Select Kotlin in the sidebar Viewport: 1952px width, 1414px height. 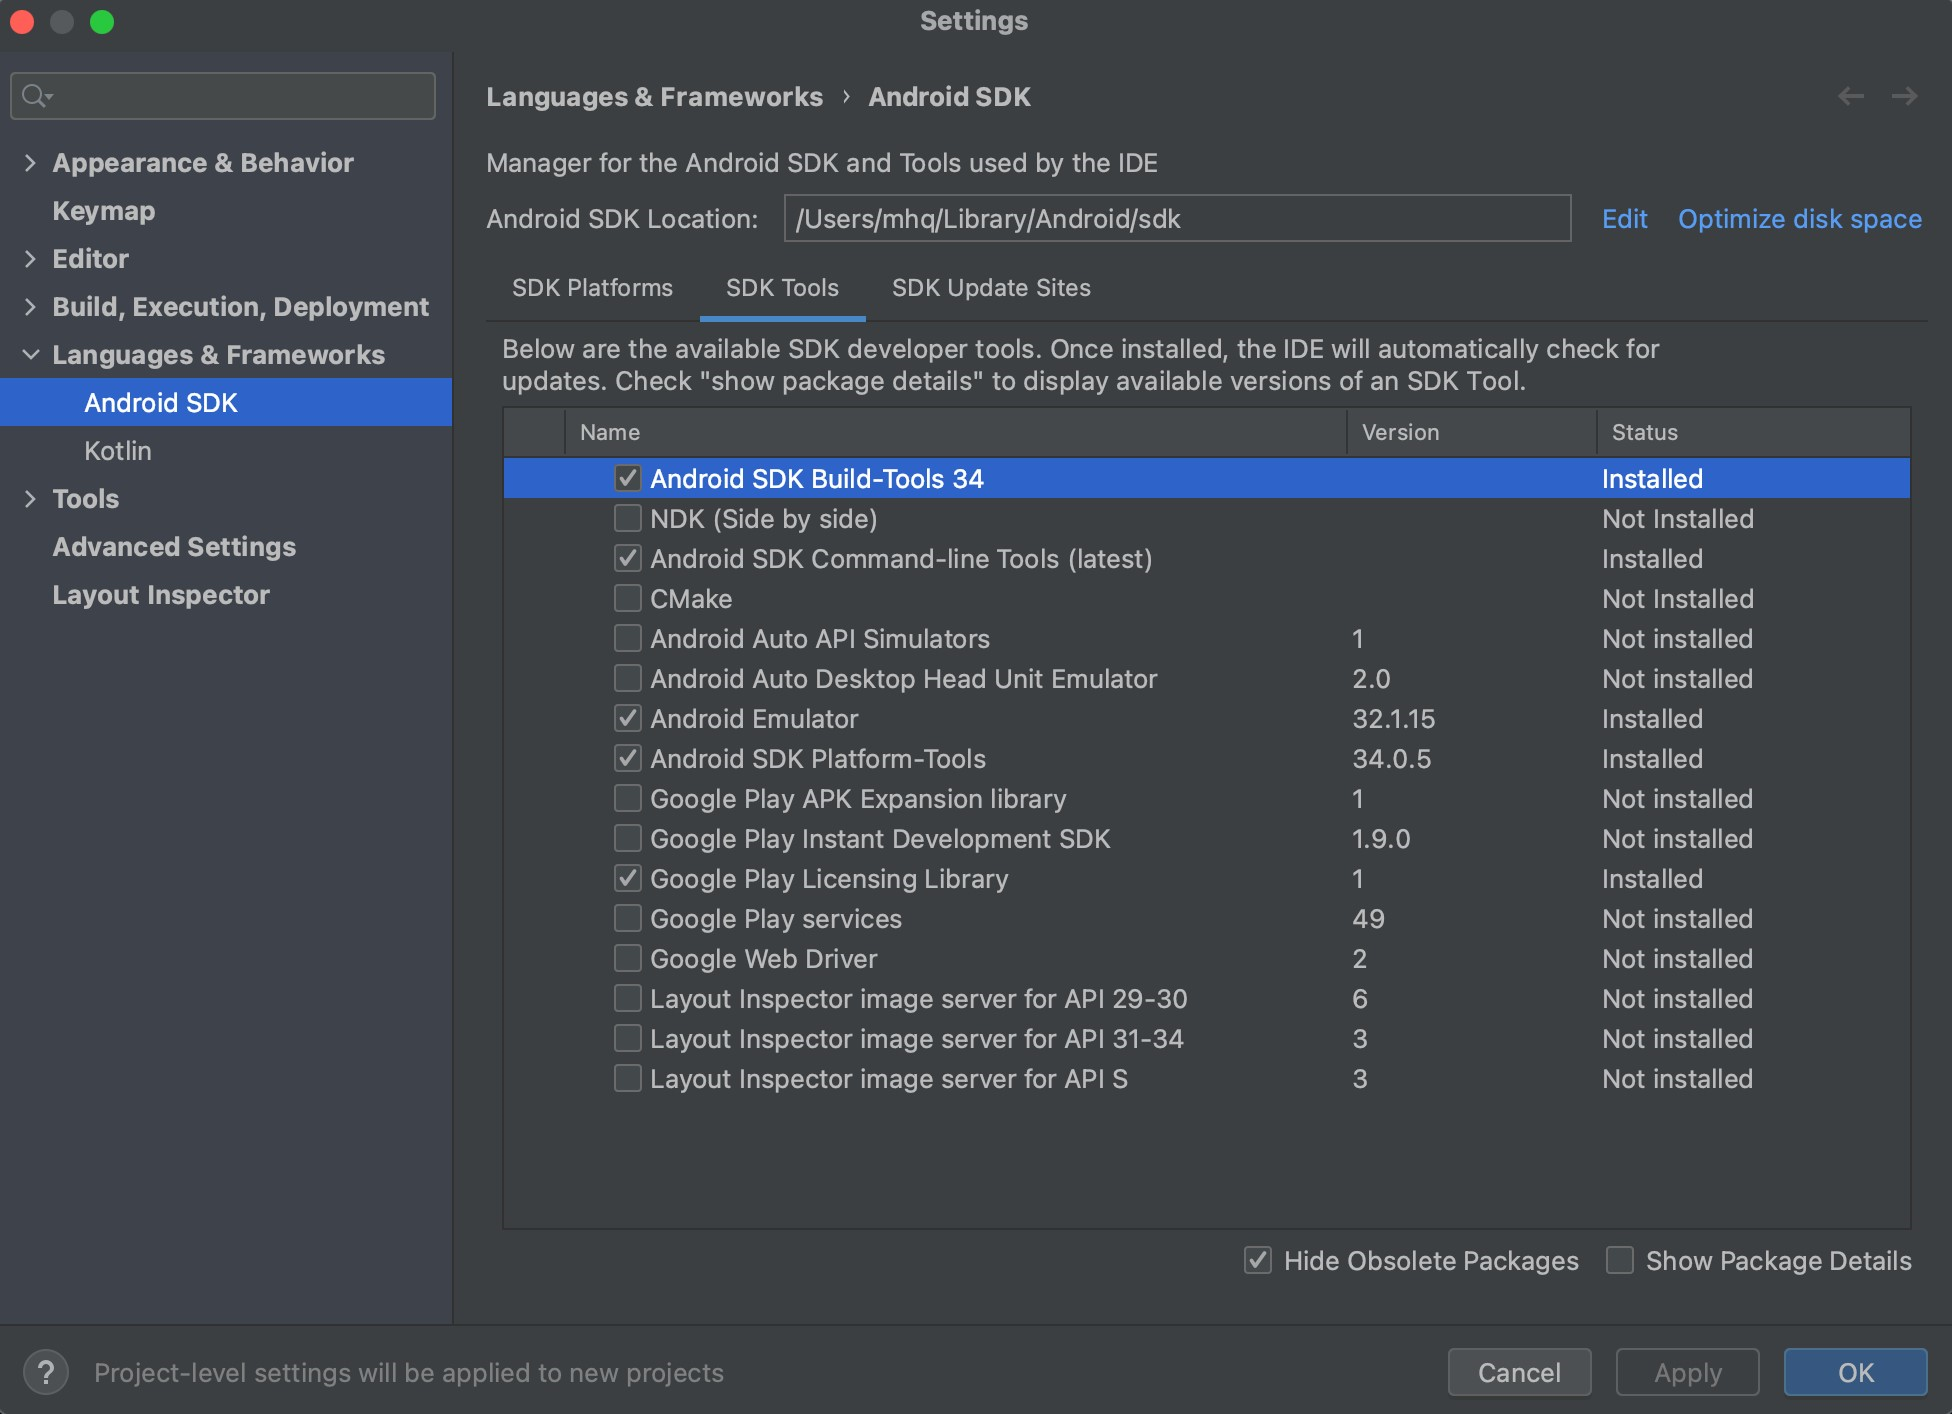[x=118, y=451]
